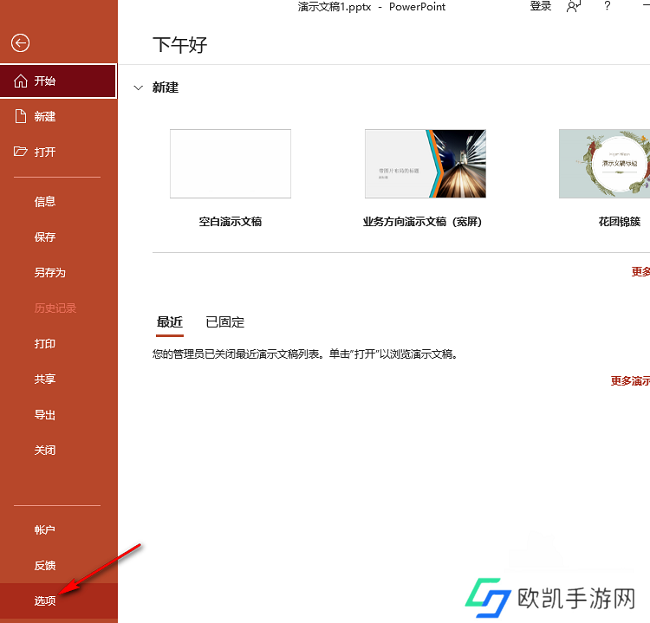Open the 打印 page
Viewport: 650px width, 623px height.
pos(58,344)
